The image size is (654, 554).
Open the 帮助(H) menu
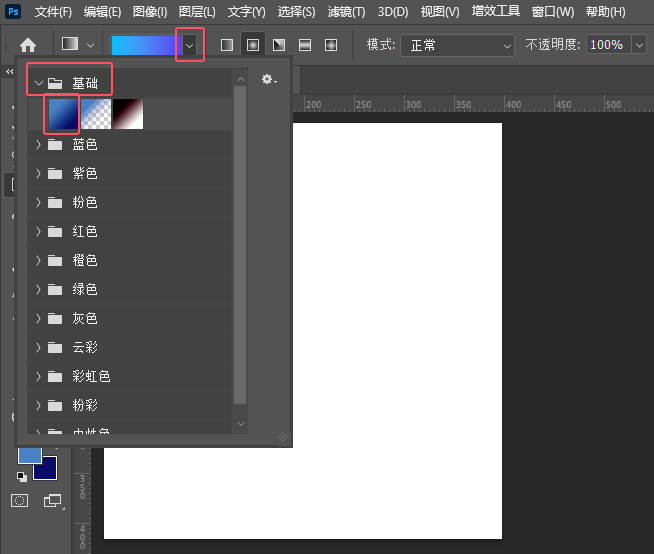[605, 11]
